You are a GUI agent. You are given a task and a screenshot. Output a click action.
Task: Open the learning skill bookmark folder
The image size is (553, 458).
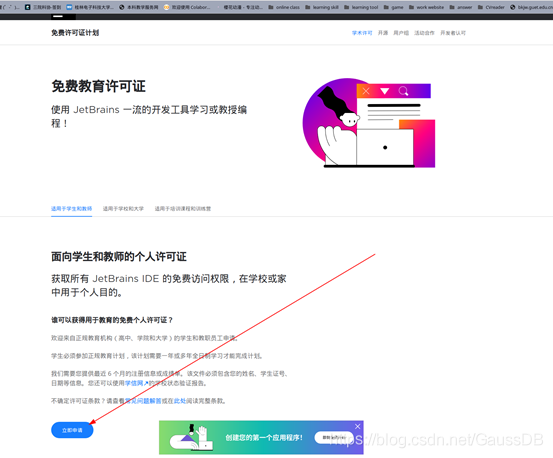322,7
